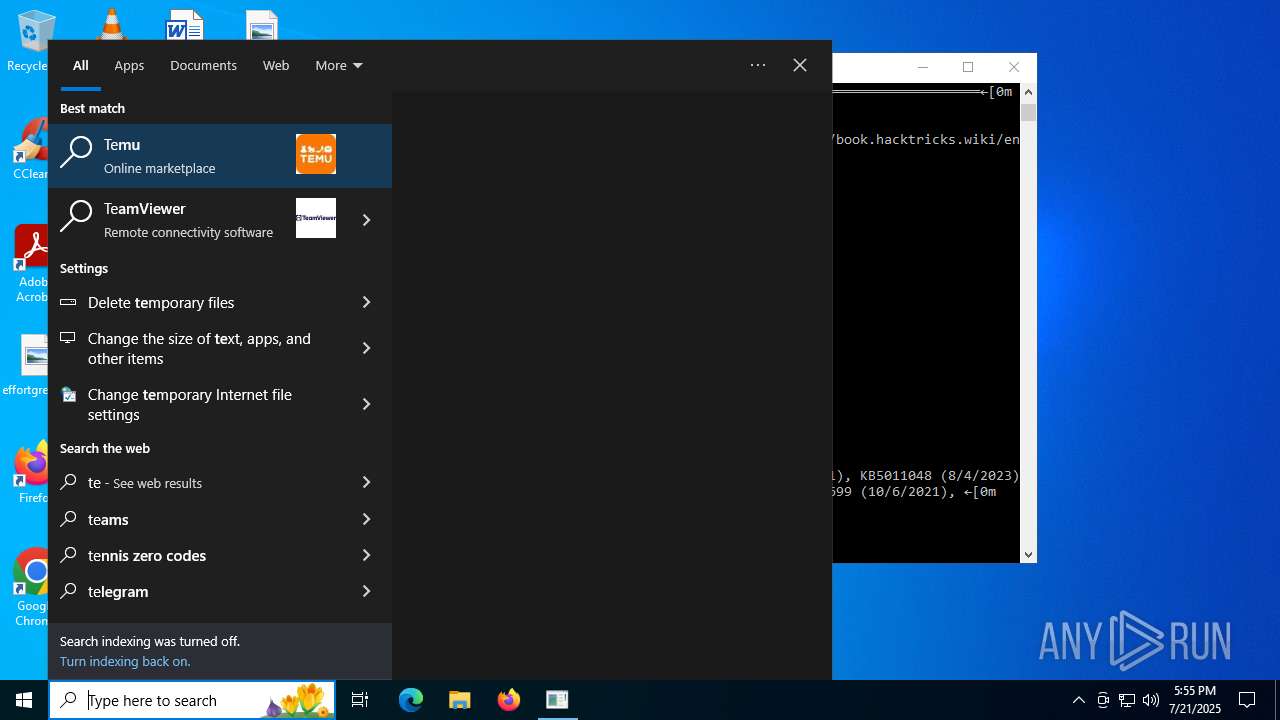Select the 'telegram' web suggestion
1280x720 pixels.
point(194,591)
